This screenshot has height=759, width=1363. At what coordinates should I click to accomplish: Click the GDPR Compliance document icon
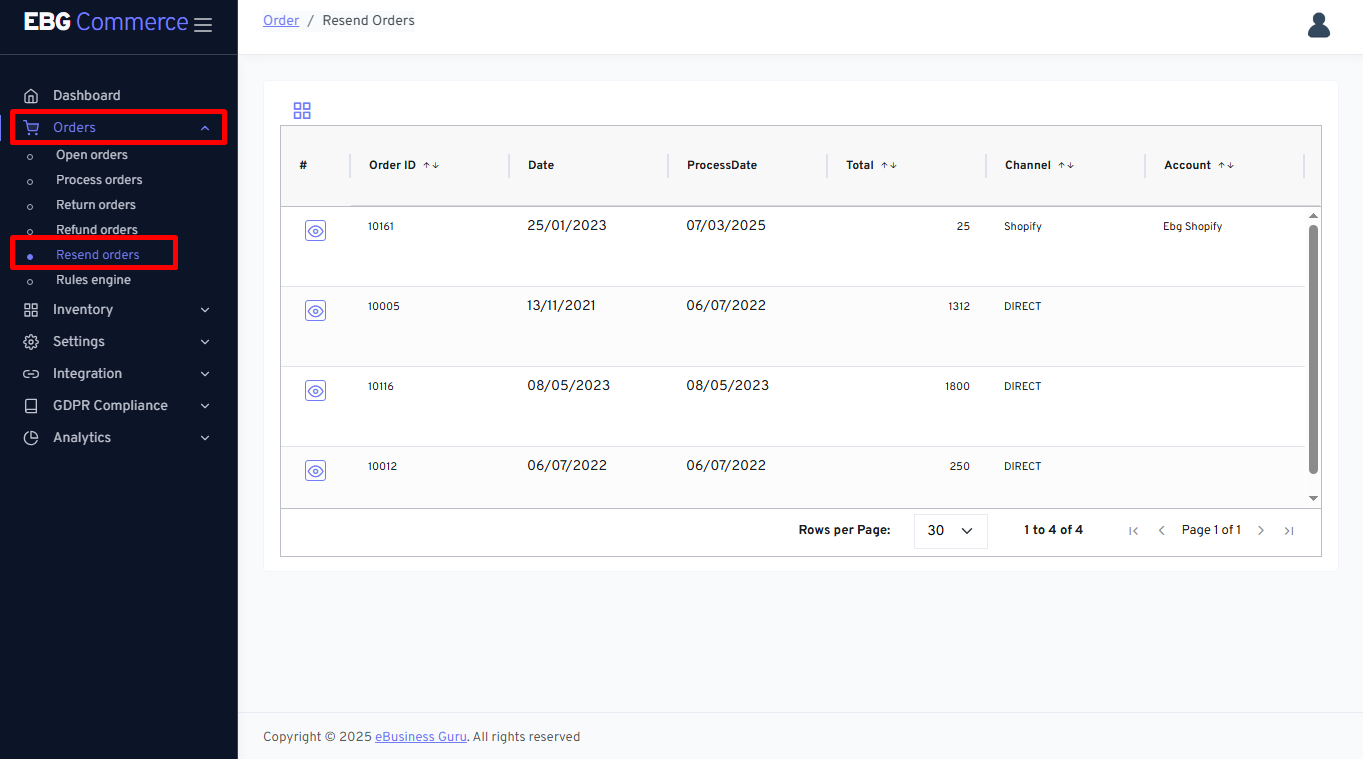click(30, 405)
